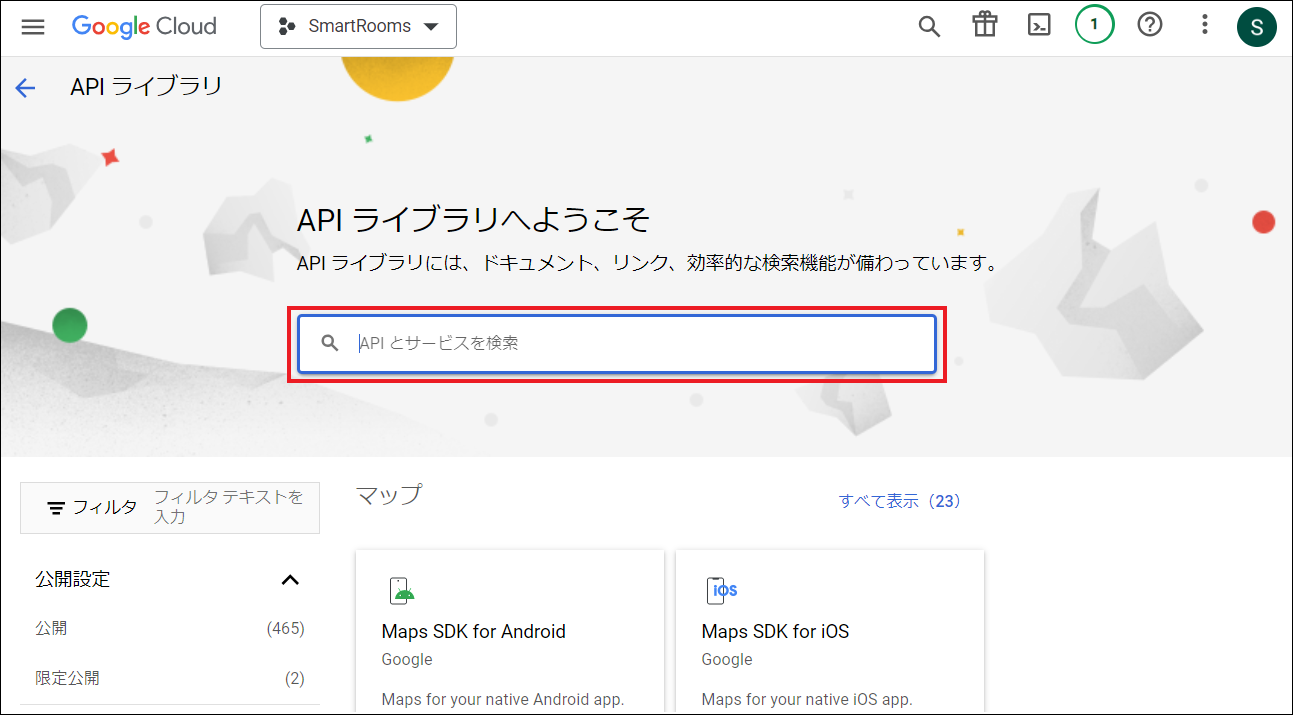Activate Cloud Shell terminal icon
This screenshot has width=1293, height=715.
pyautogui.click(x=1040, y=26)
